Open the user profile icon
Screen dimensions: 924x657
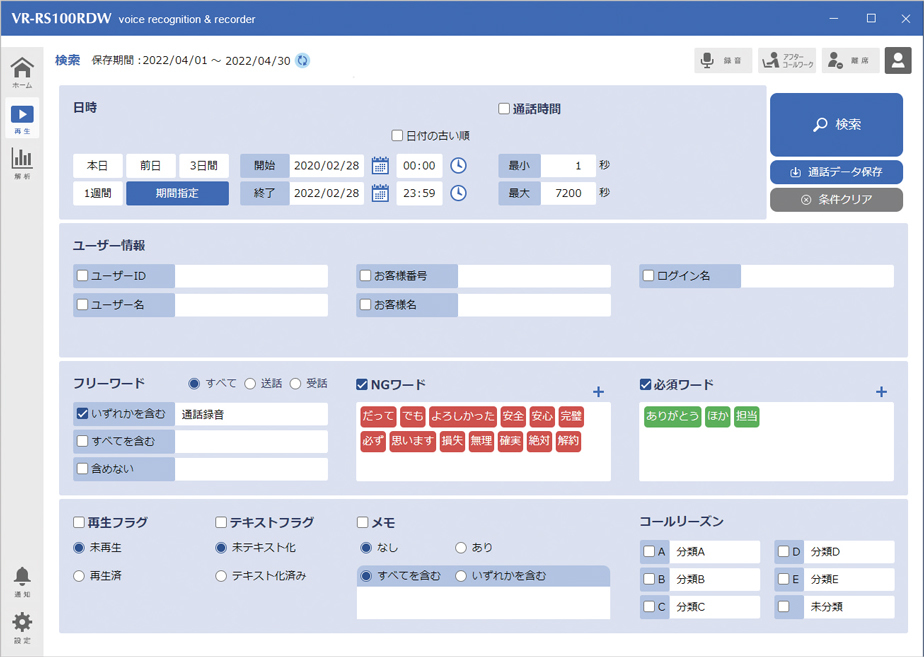898,61
